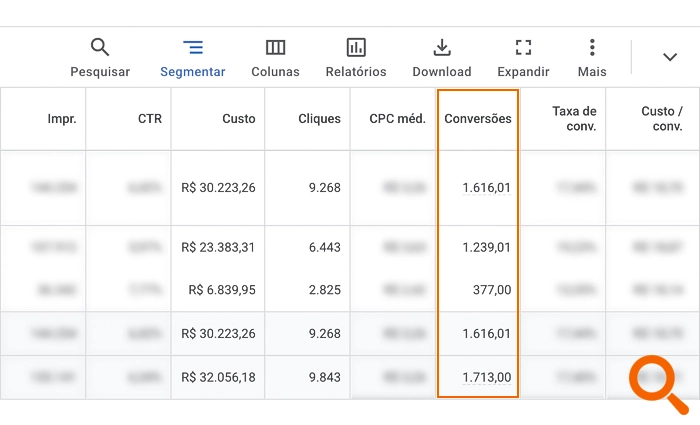The image size is (700, 425).
Task: Sort by the CTR column header
Action: [x=150, y=119]
